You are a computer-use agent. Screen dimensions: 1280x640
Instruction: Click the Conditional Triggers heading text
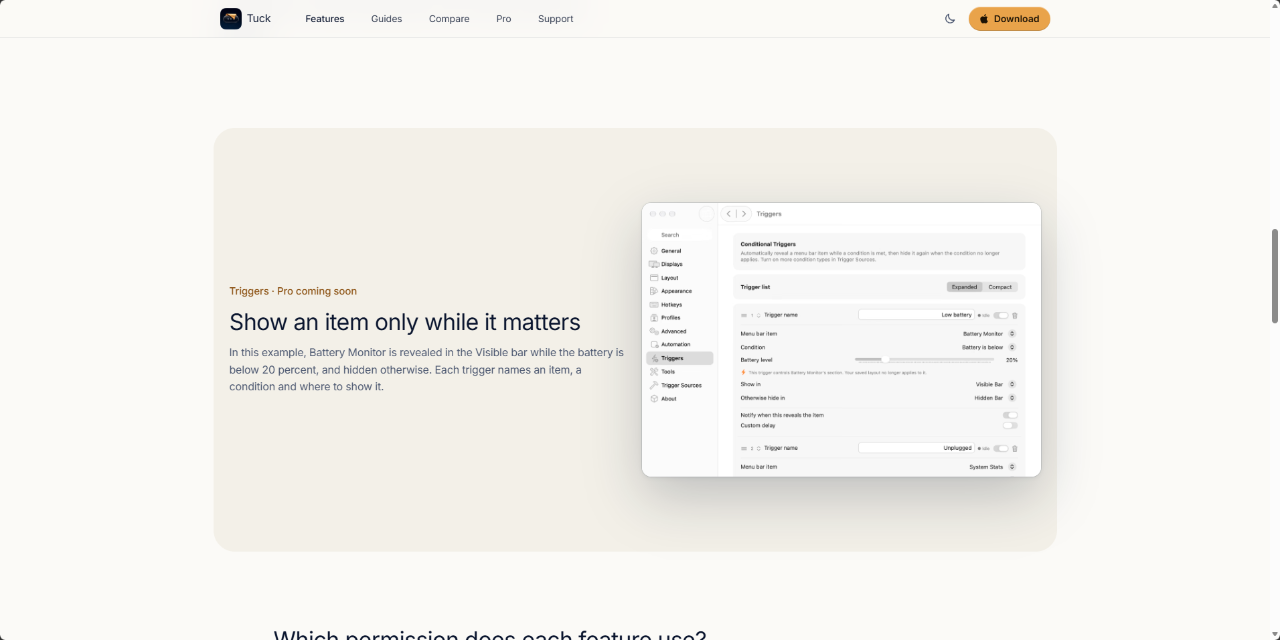pyautogui.click(x=768, y=244)
